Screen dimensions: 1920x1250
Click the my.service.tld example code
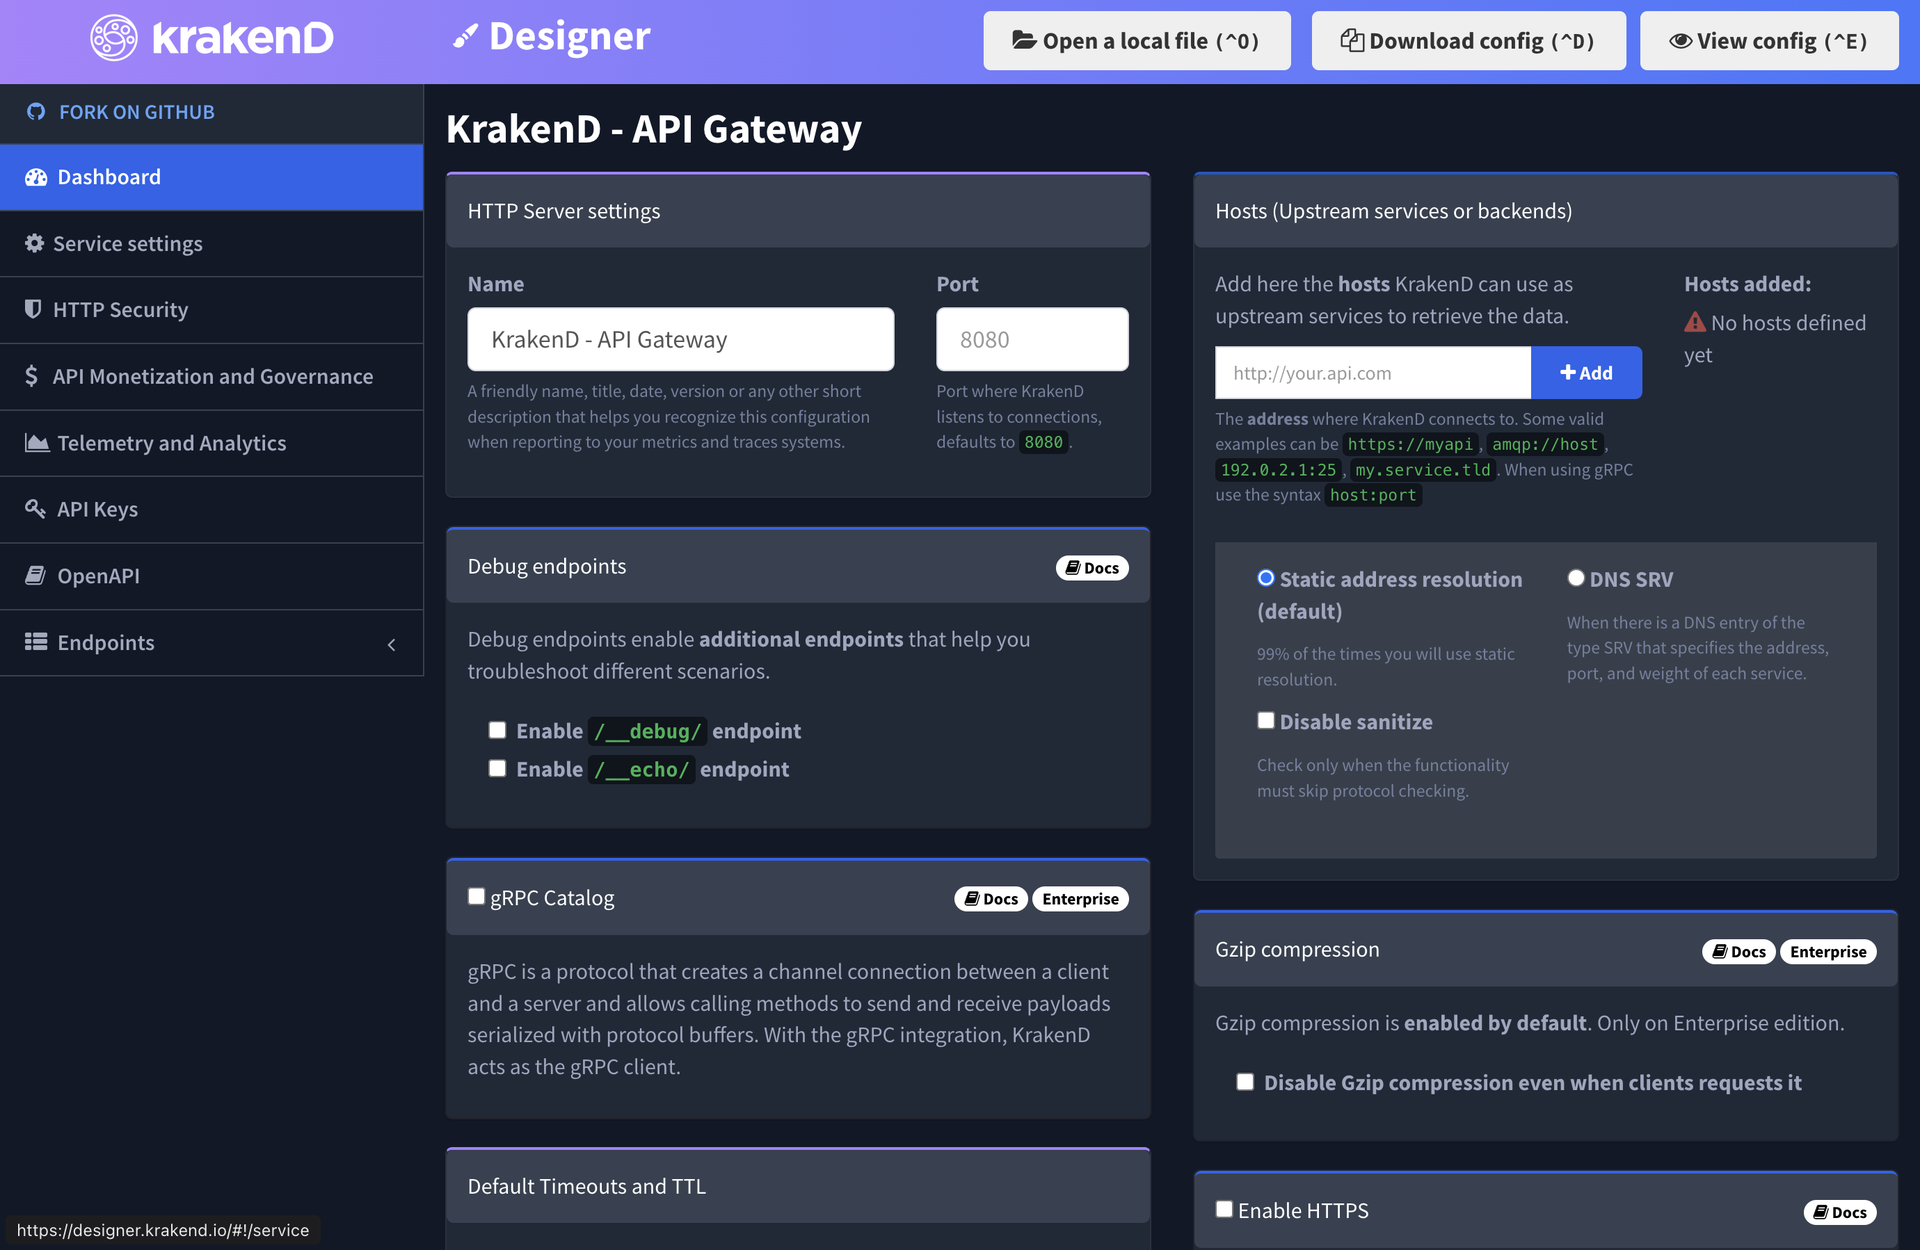pos(1423,470)
